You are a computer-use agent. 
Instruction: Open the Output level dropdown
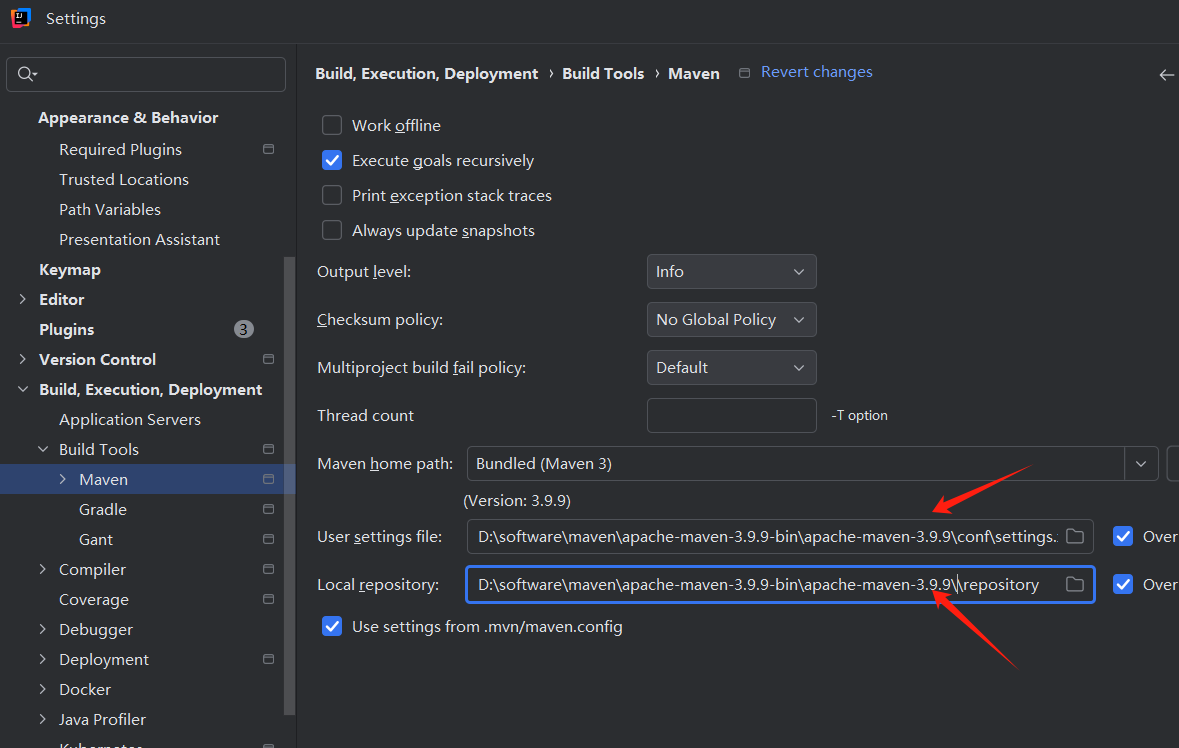pyautogui.click(x=732, y=271)
